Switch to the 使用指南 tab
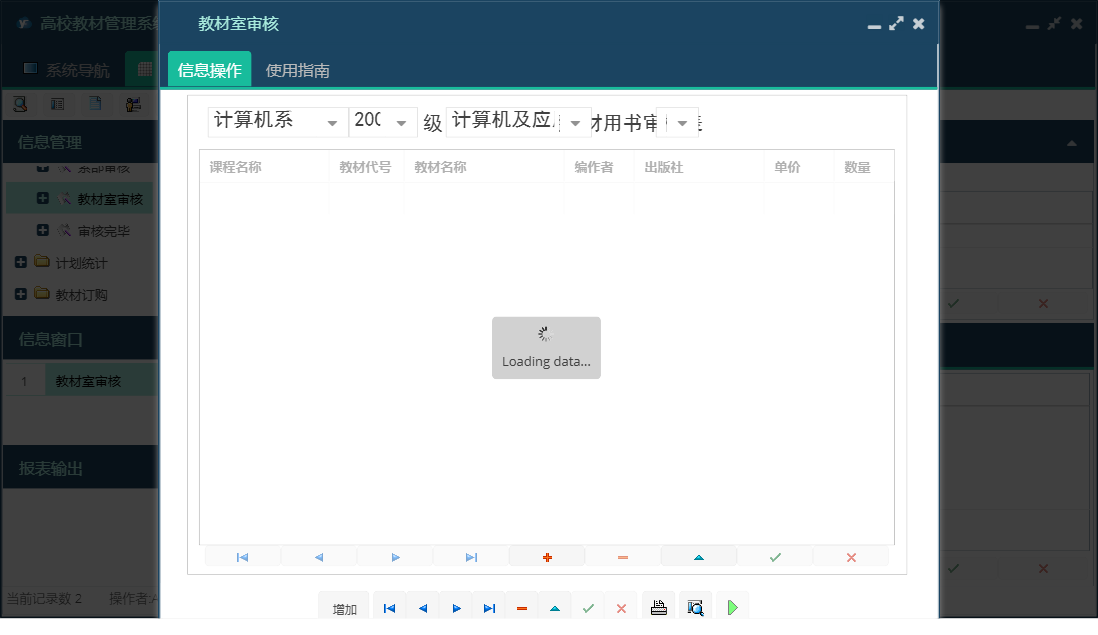The width and height of the screenshot is (1098, 635). (x=295, y=70)
